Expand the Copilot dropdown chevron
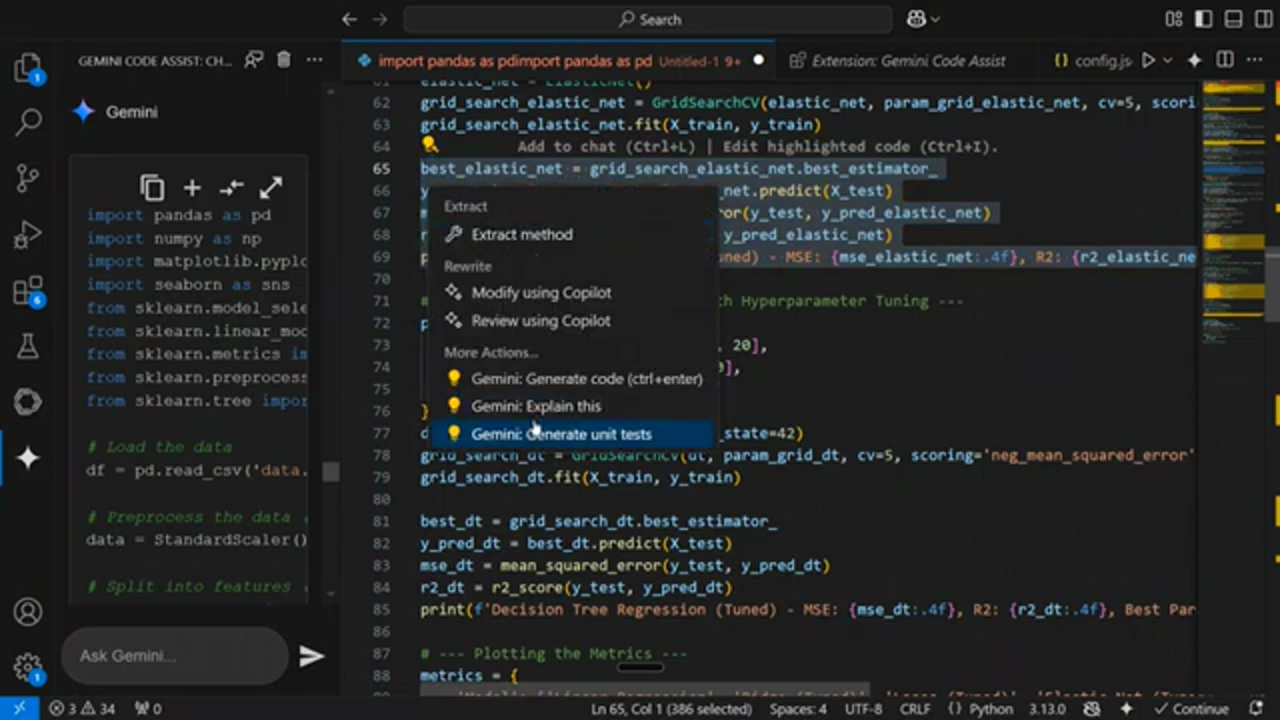The width and height of the screenshot is (1280, 720). point(936,19)
